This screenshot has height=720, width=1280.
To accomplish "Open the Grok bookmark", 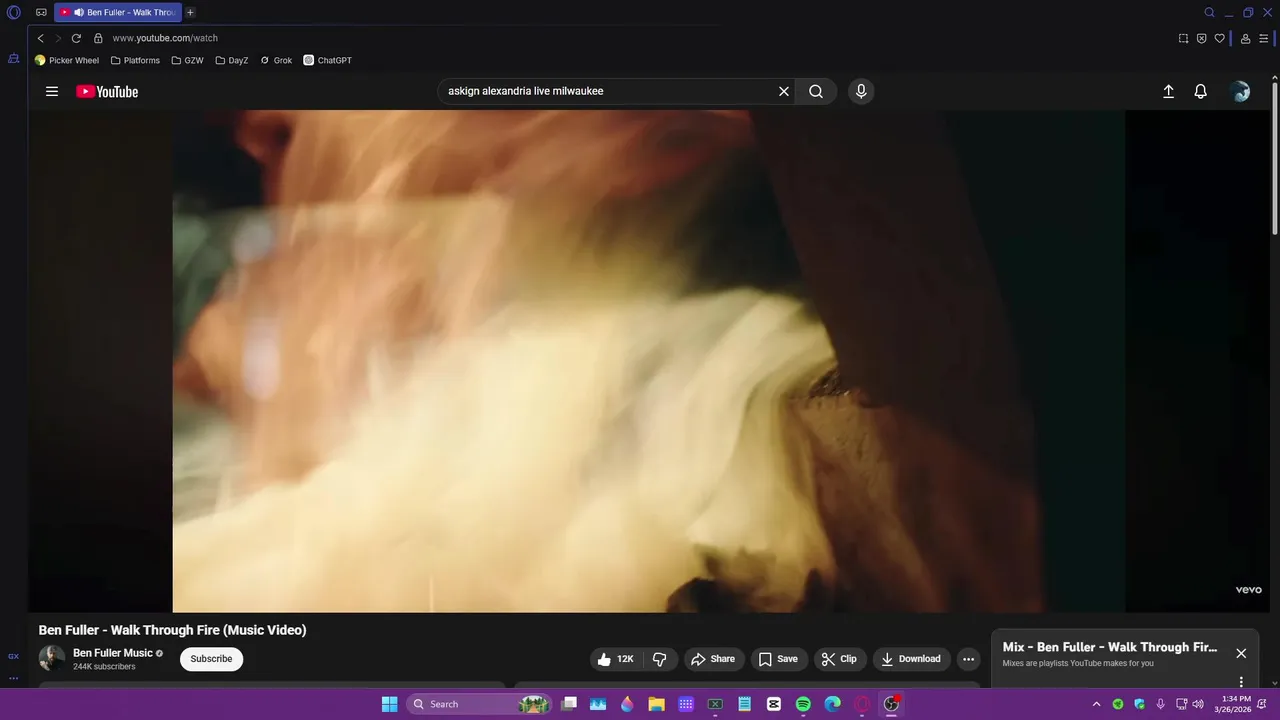I will (276, 60).
